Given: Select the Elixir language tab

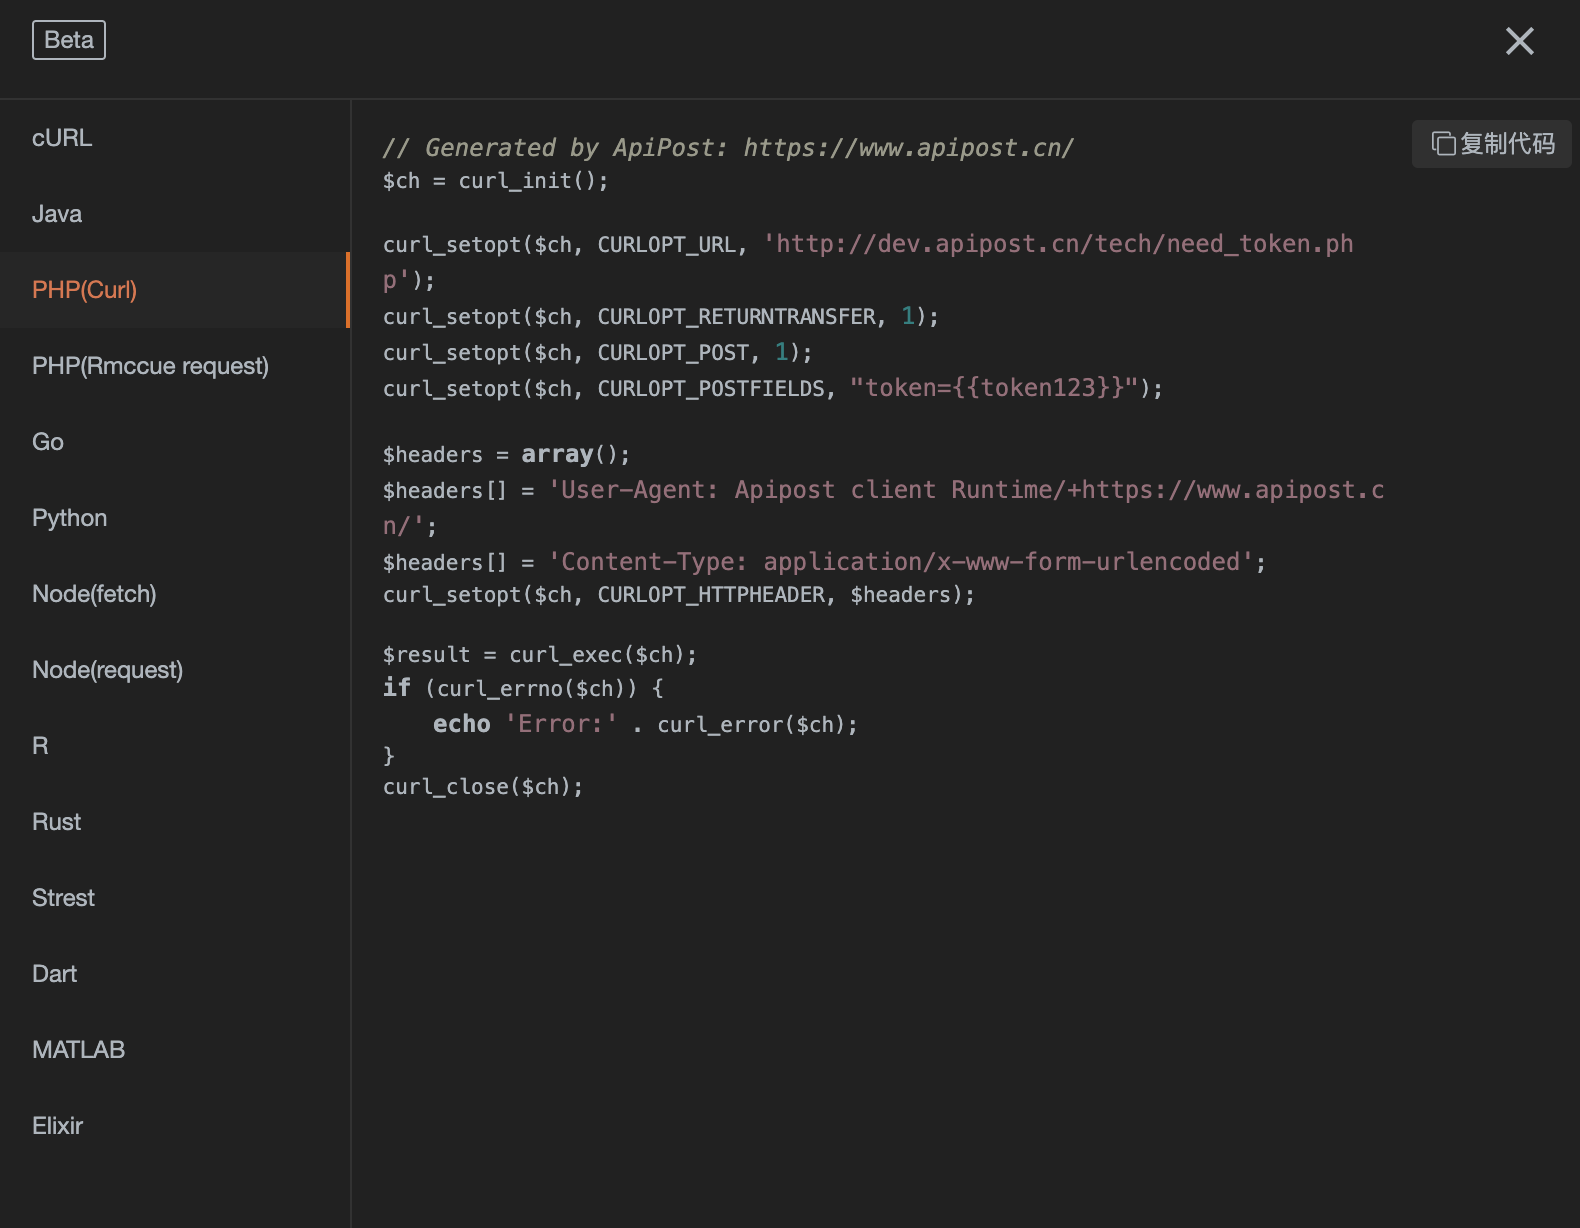Looking at the screenshot, I should coord(175,1126).
